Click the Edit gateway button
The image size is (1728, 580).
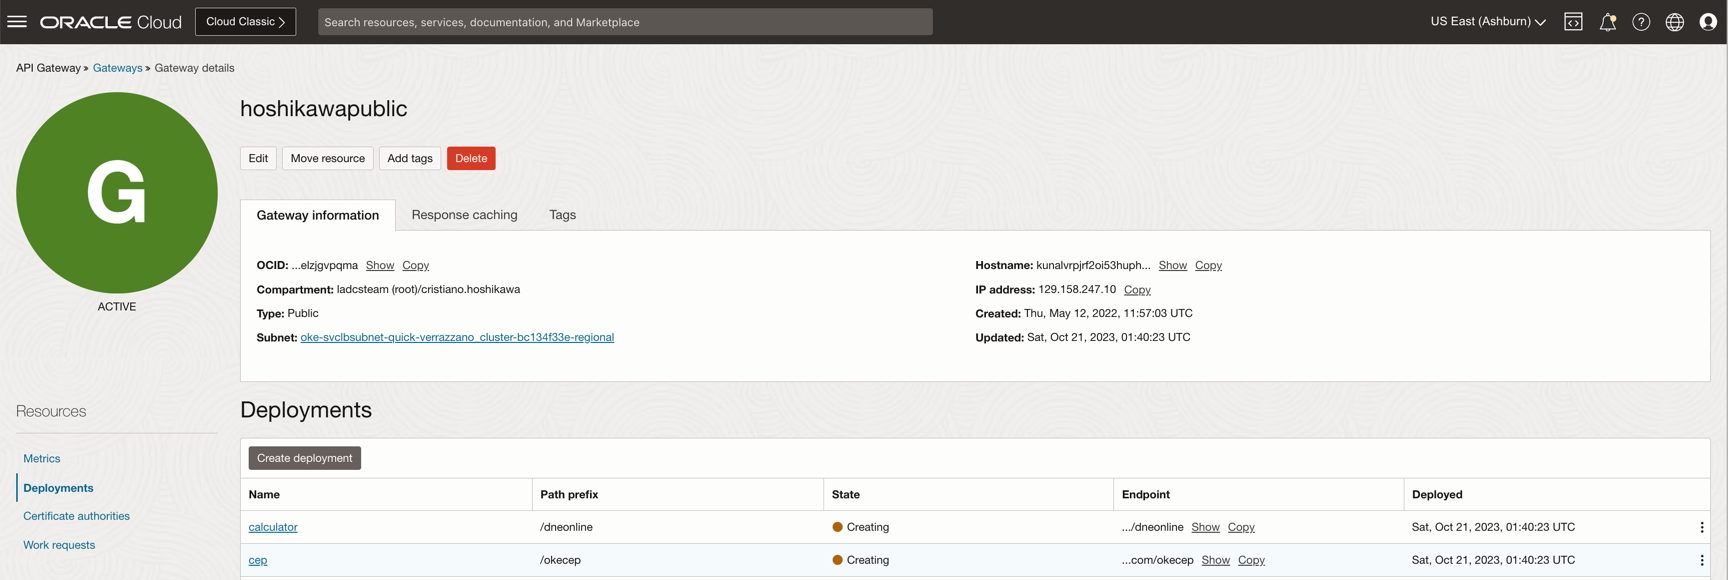[x=258, y=158]
